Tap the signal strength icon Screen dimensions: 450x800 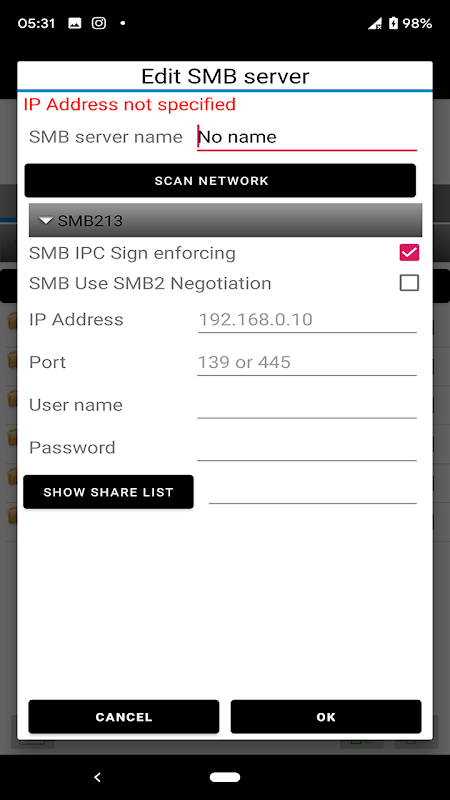coord(375,23)
